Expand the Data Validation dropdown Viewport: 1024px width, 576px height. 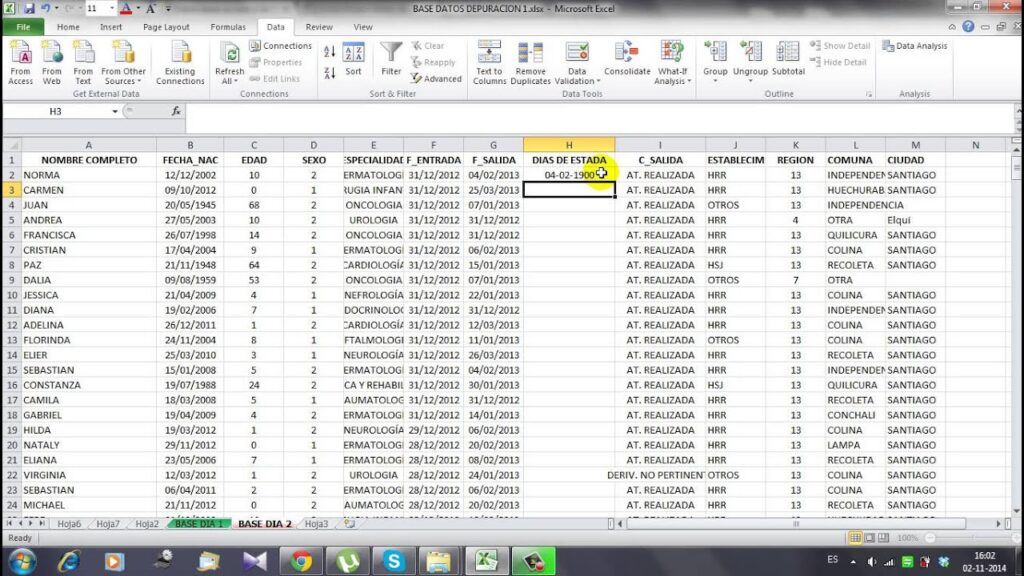pos(575,60)
